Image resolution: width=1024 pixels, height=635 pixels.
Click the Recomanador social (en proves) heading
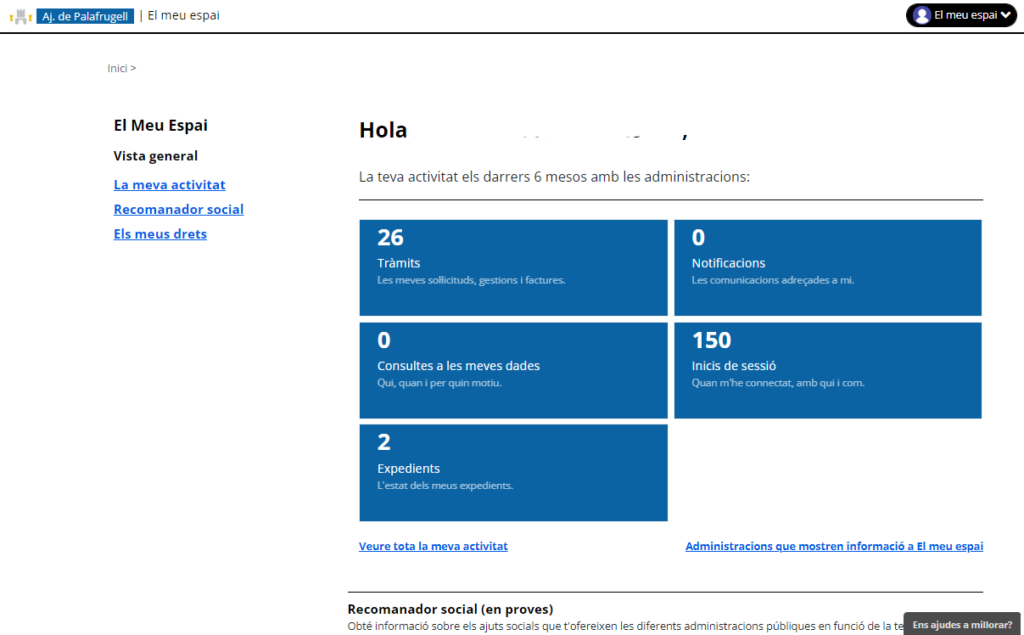(x=450, y=609)
